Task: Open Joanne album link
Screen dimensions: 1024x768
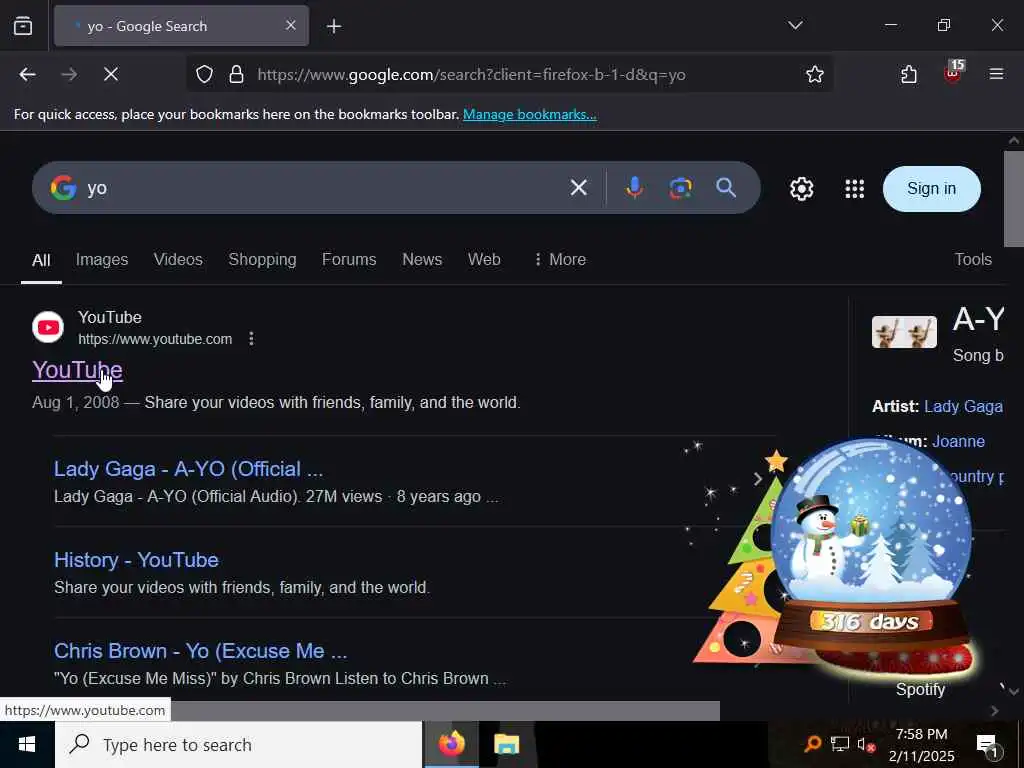Action: click(x=958, y=441)
